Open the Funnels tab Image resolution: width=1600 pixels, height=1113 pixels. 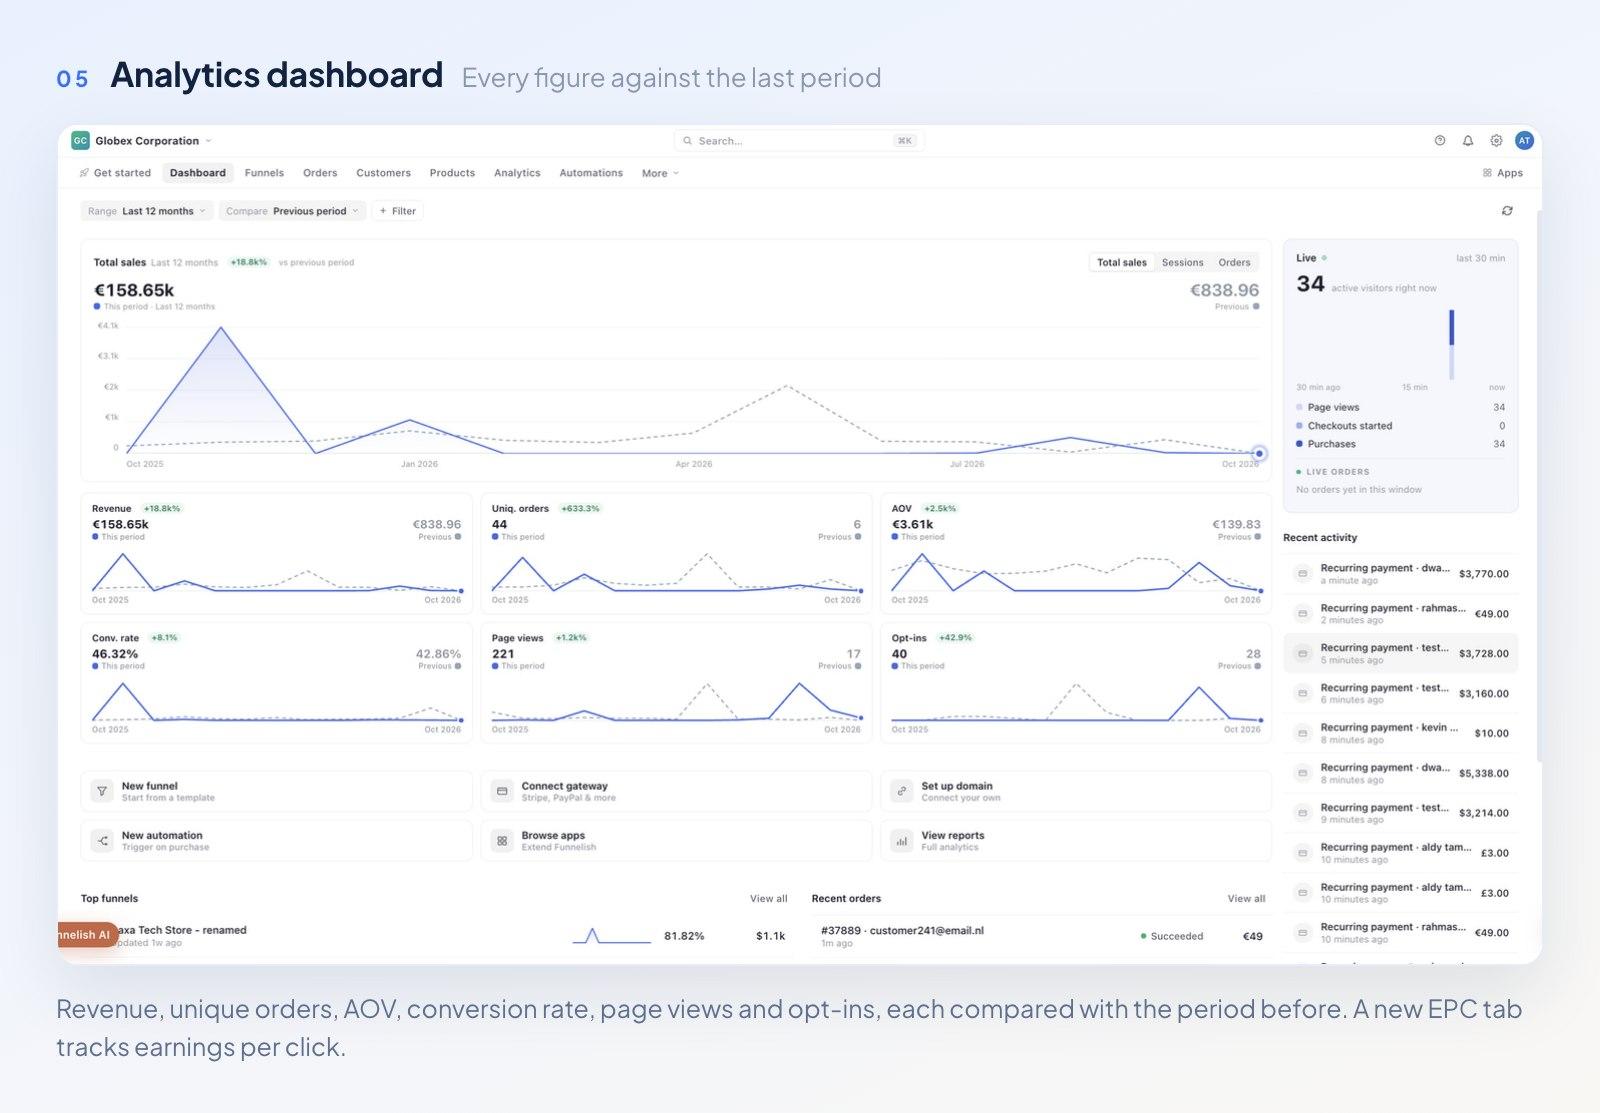tap(264, 173)
